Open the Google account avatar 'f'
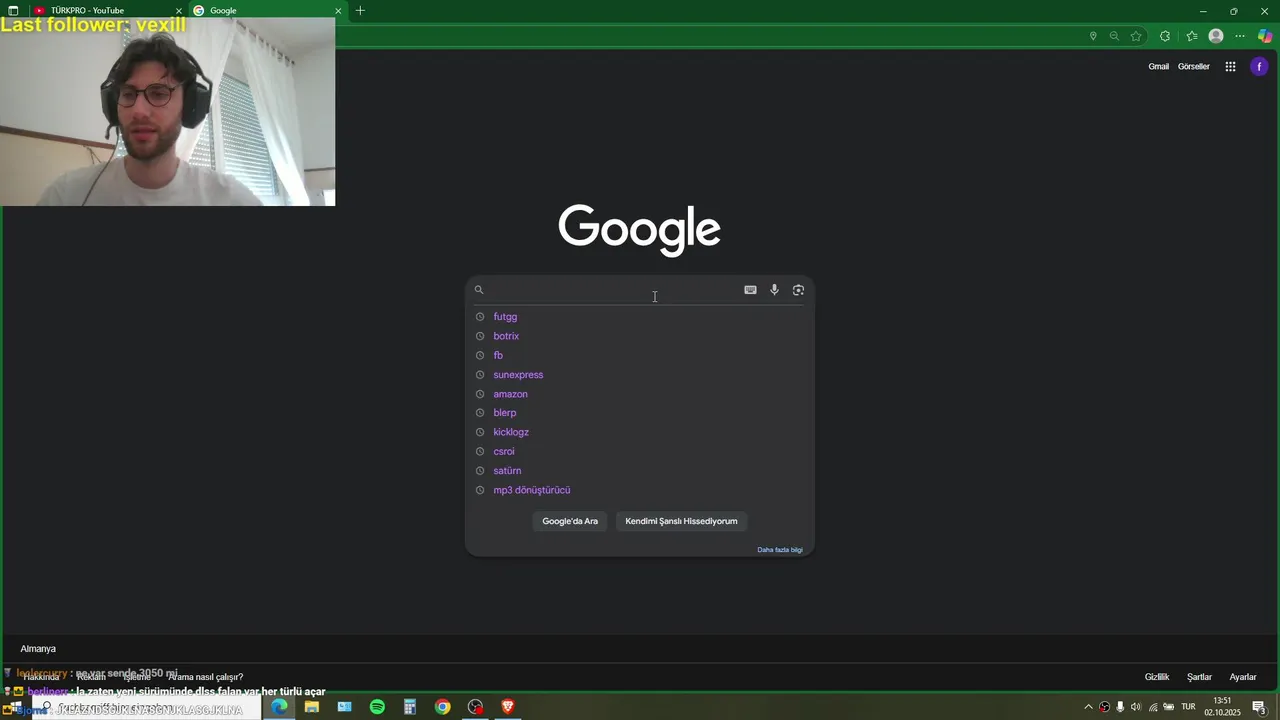 [1259, 67]
